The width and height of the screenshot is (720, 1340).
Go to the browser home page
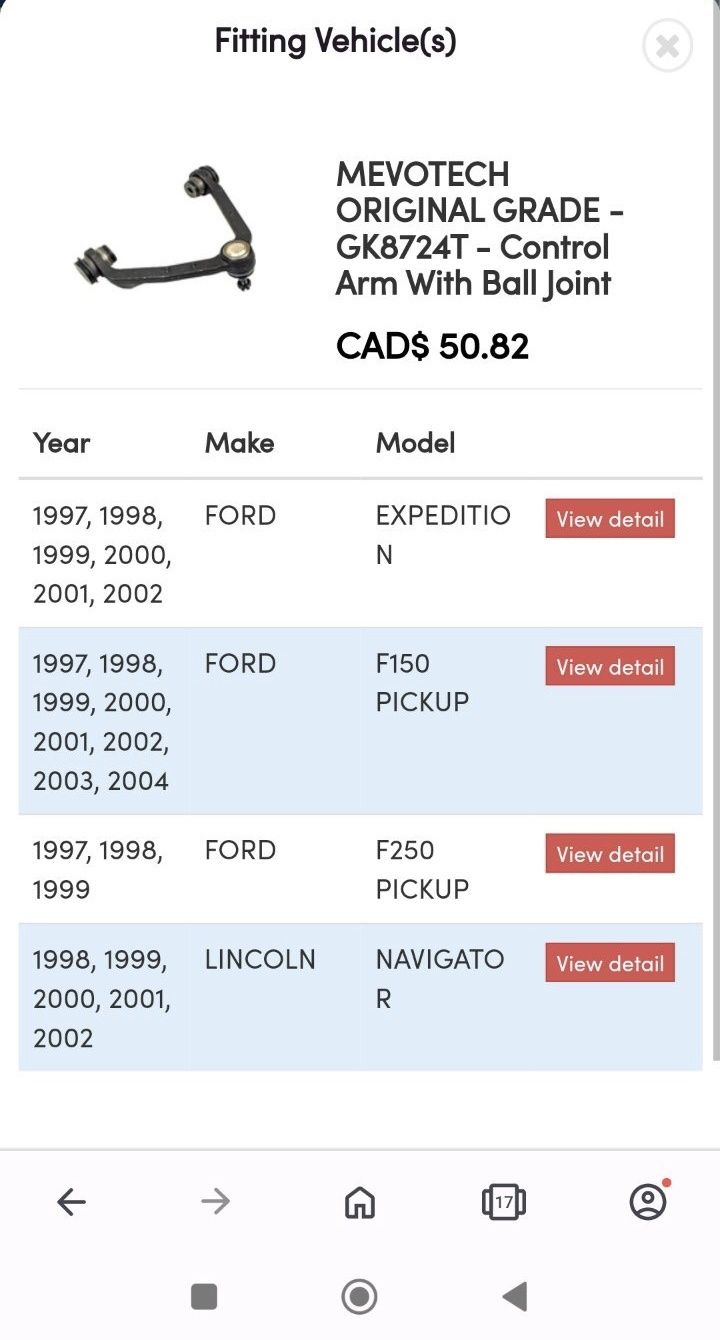tap(359, 1202)
